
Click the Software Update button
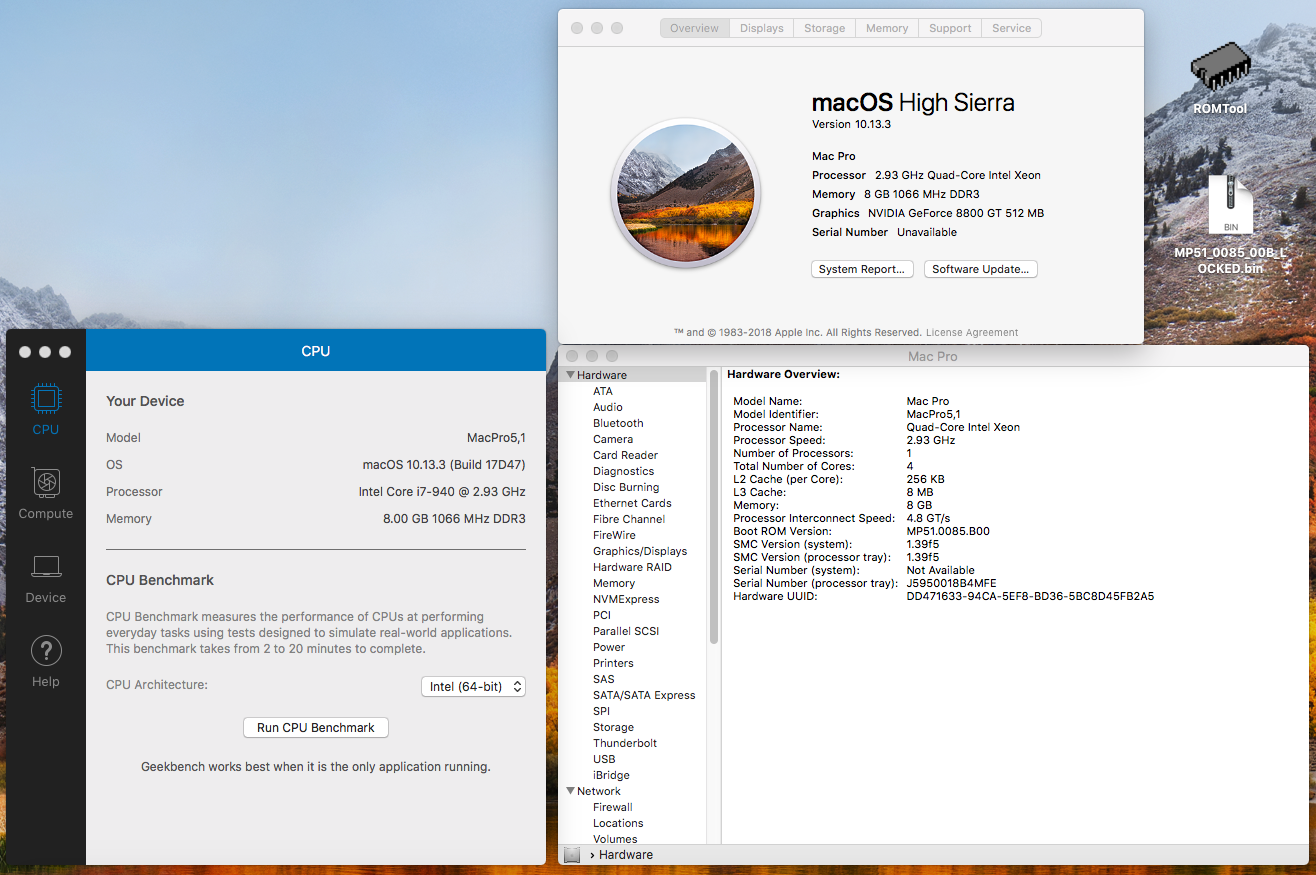click(x=981, y=269)
